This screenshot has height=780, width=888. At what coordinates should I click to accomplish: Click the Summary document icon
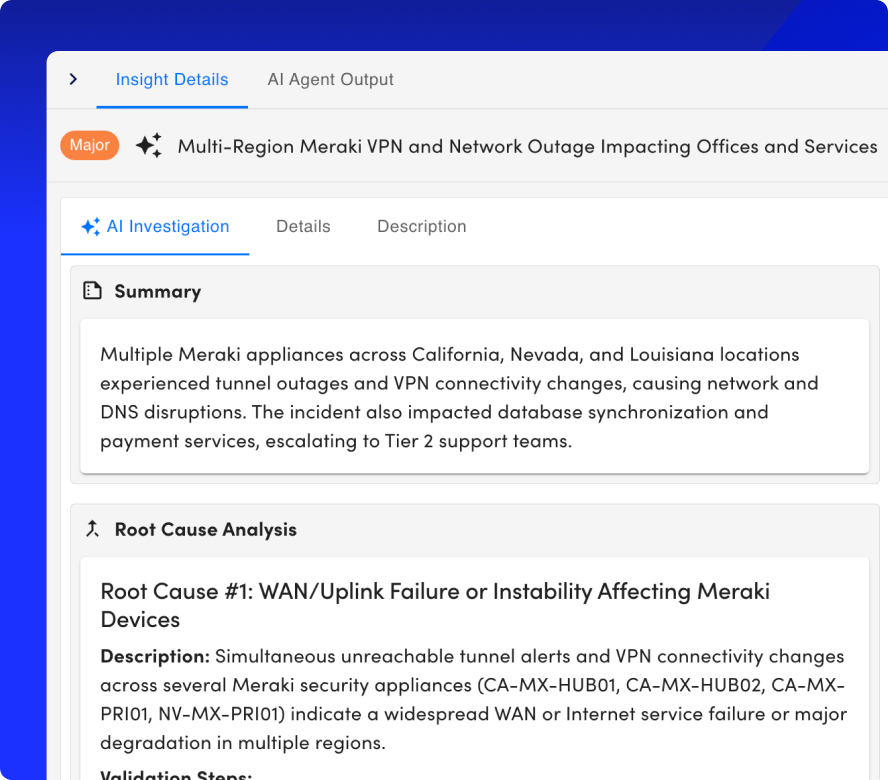[93, 291]
